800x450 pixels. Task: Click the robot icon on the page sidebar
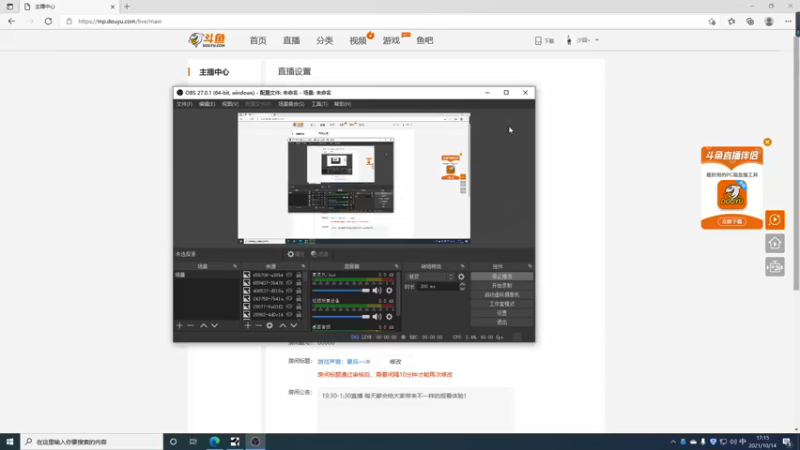[x=775, y=267]
